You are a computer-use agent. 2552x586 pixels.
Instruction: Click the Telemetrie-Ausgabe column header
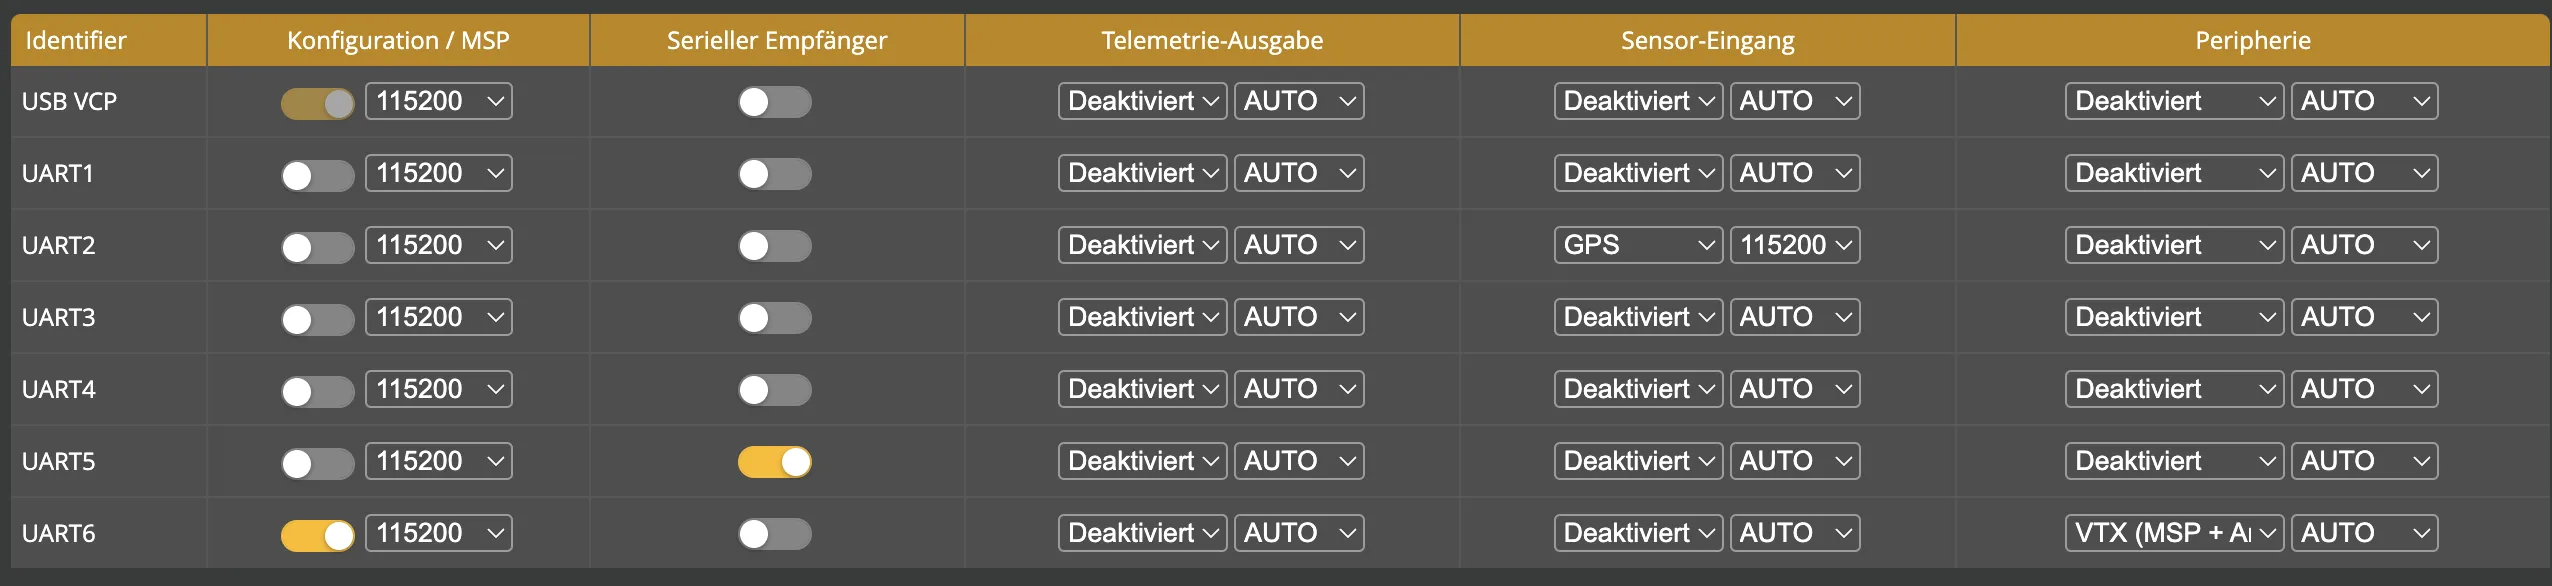point(1212,40)
